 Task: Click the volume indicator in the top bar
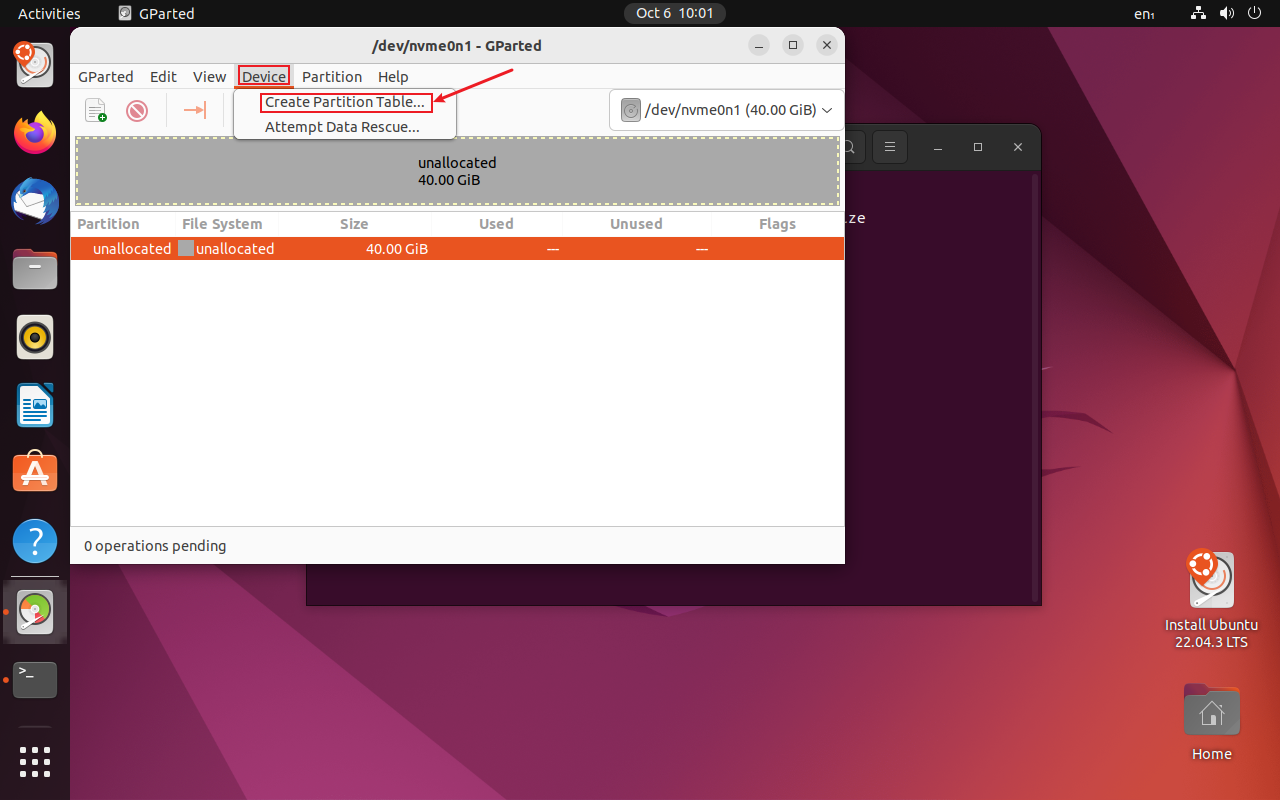click(x=1226, y=13)
